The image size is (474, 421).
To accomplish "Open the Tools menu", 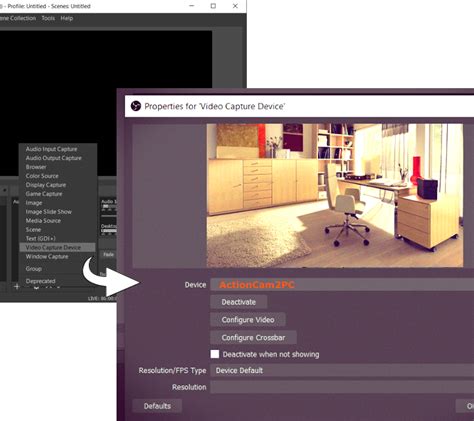I will 48,18.
